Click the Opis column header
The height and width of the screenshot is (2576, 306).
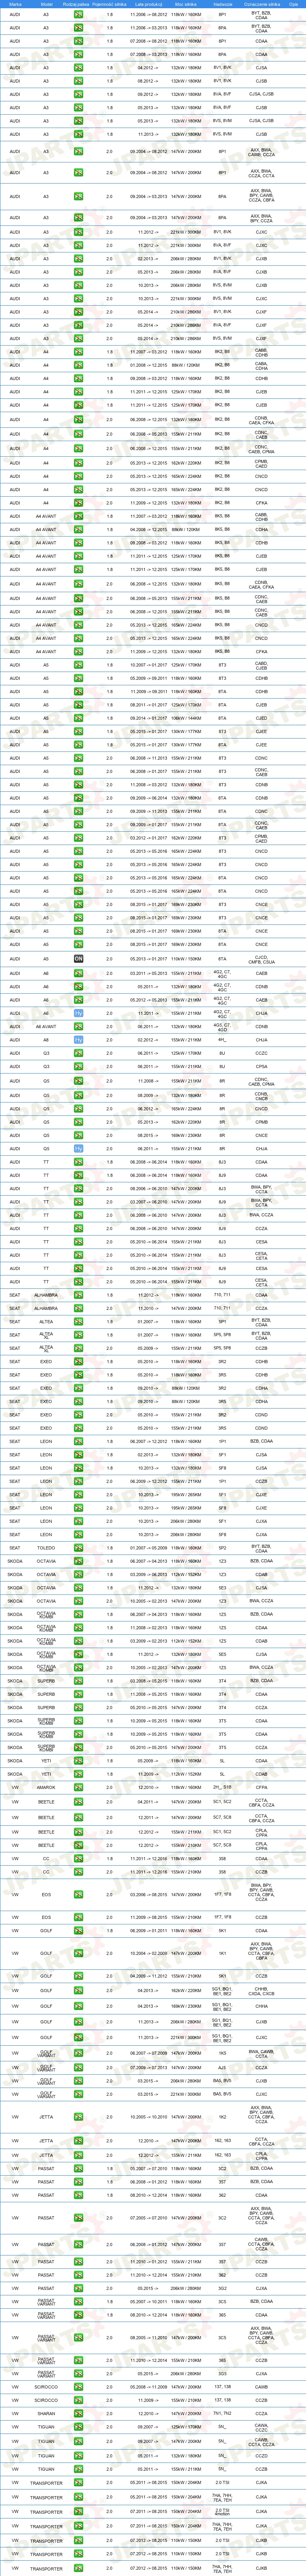pos(294,4)
